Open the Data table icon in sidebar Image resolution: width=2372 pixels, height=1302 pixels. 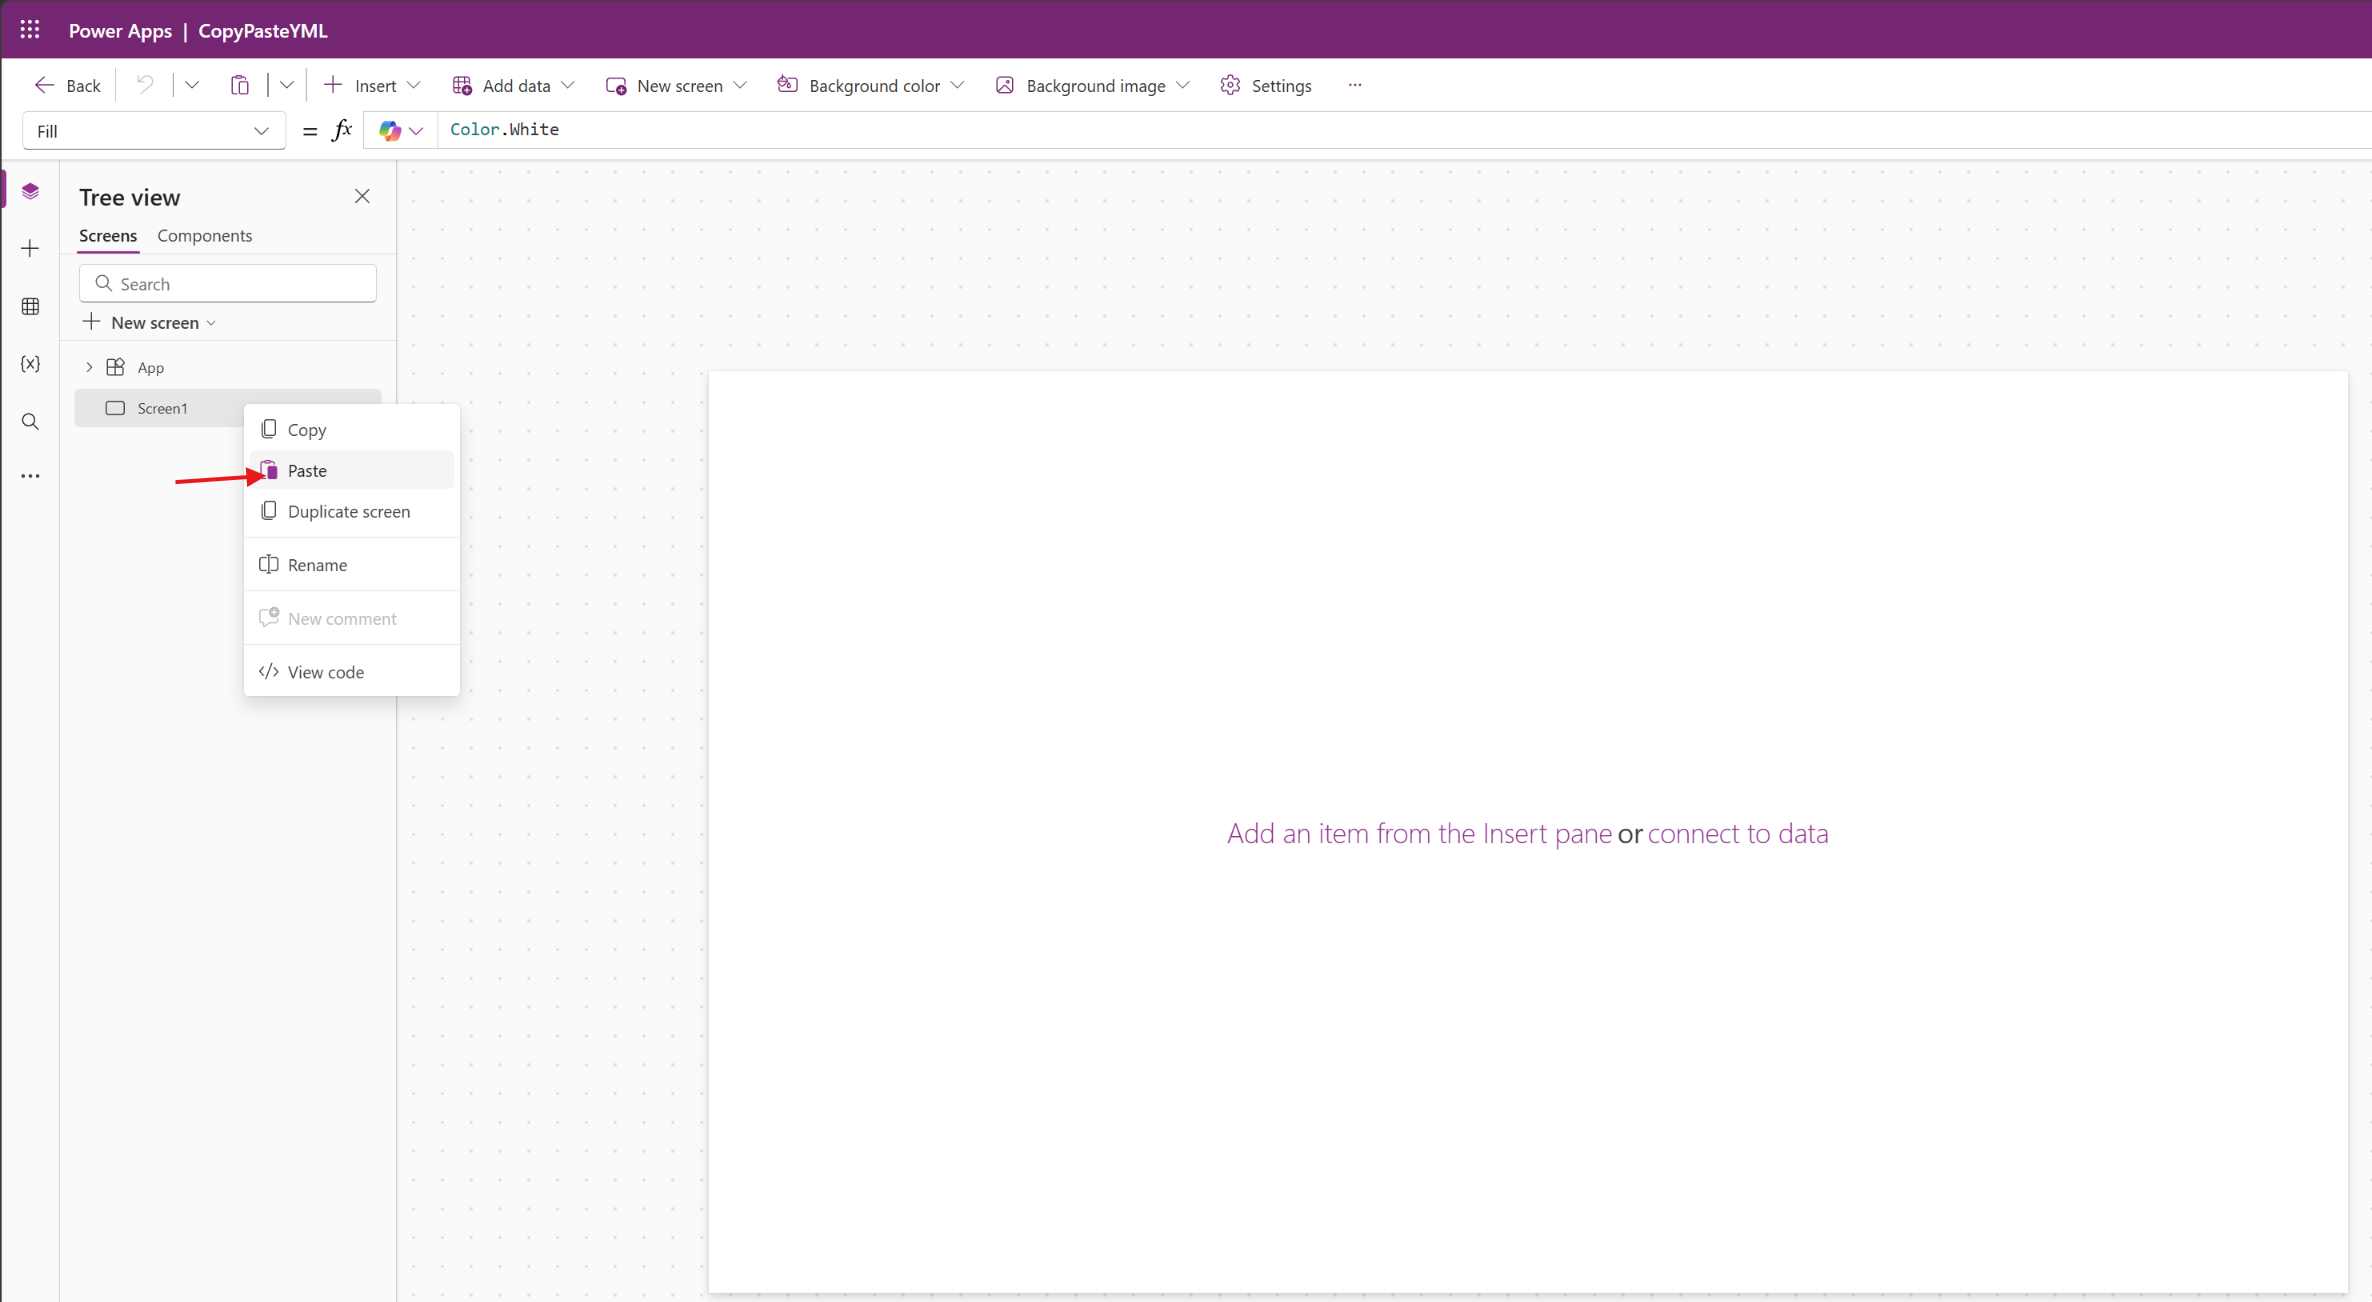pyautogui.click(x=30, y=306)
